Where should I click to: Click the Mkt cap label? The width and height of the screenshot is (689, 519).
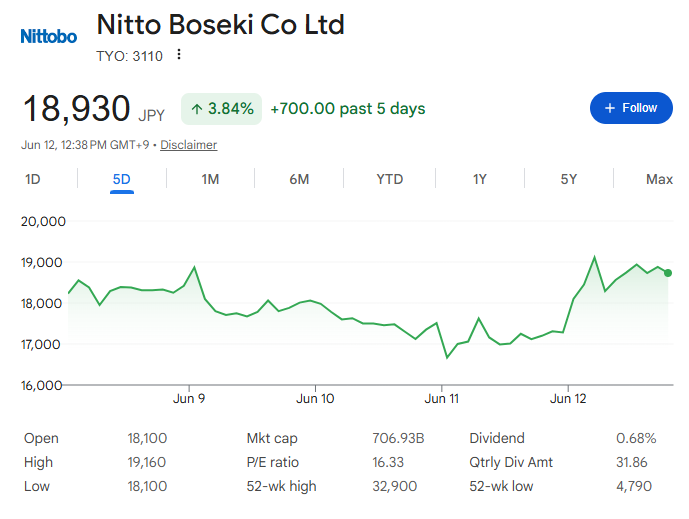coord(272,438)
